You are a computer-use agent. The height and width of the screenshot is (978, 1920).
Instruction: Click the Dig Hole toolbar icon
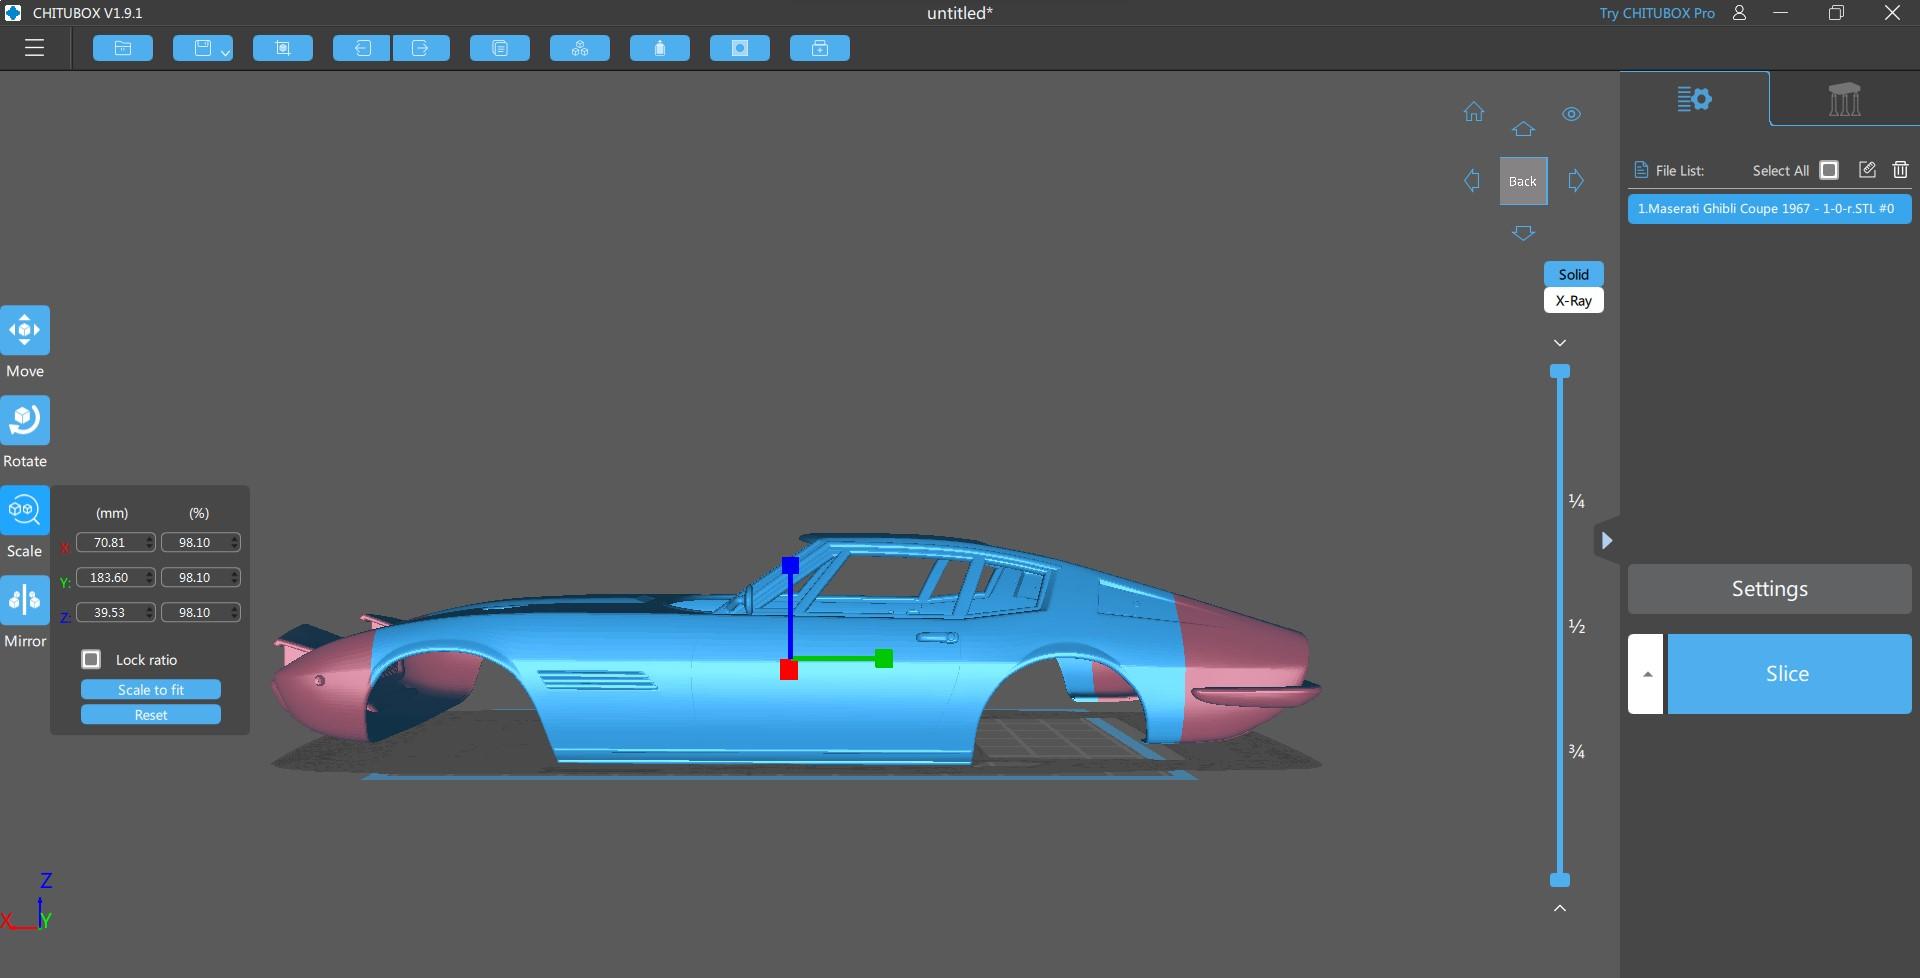(x=740, y=48)
